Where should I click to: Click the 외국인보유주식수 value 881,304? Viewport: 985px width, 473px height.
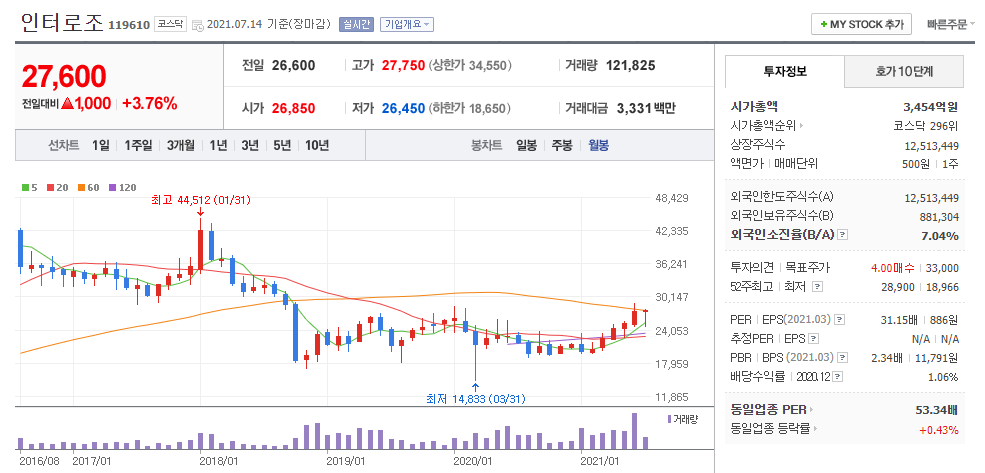pos(939,217)
